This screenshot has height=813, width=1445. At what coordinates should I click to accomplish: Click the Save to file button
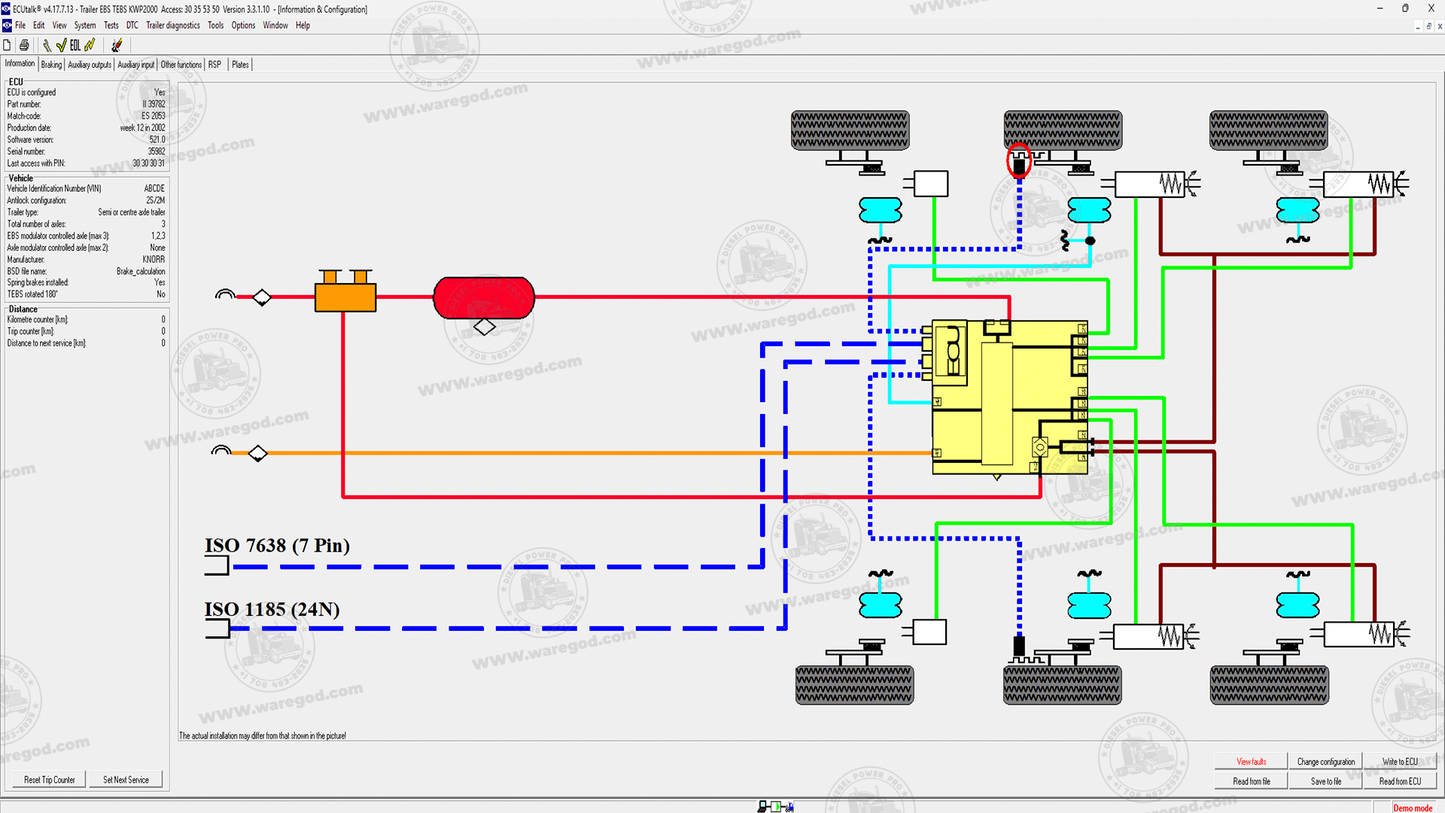tap(1326, 781)
